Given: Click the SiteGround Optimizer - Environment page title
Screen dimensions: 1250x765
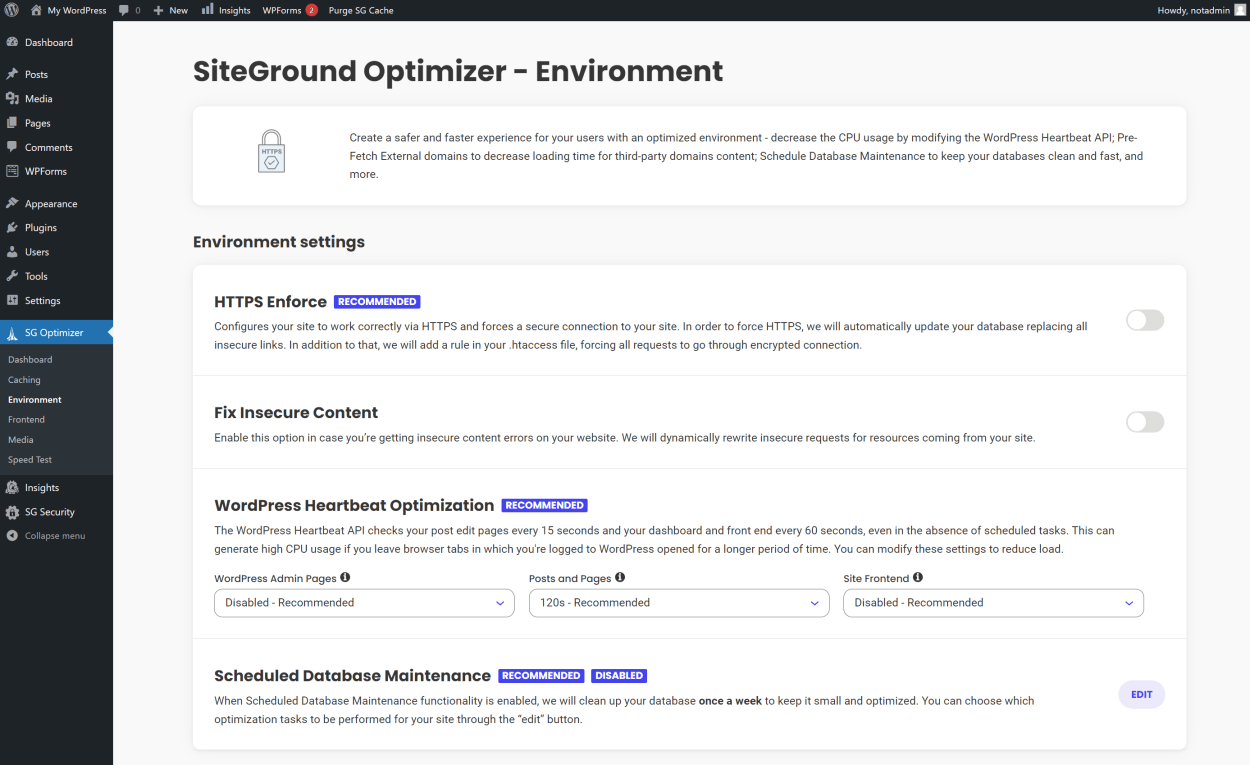Looking at the screenshot, I should (x=458, y=71).
